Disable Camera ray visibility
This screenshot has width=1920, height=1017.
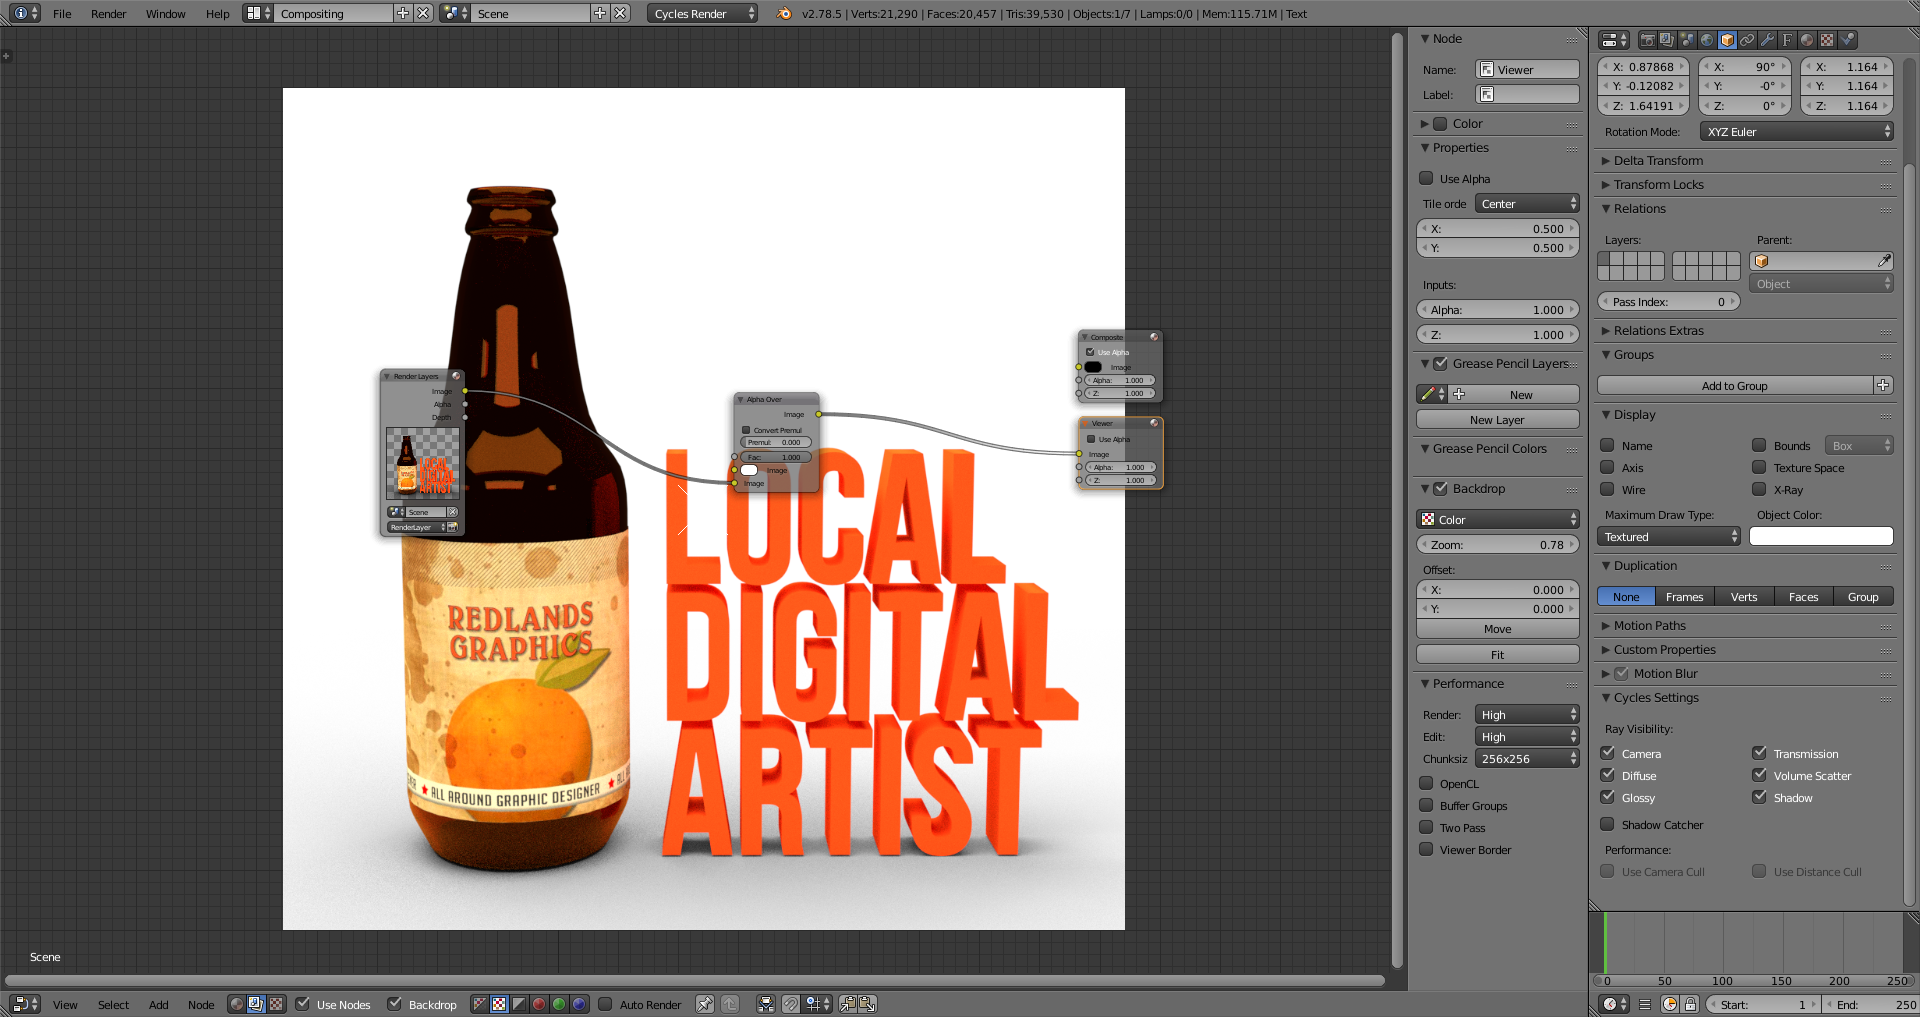(x=1608, y=753)
